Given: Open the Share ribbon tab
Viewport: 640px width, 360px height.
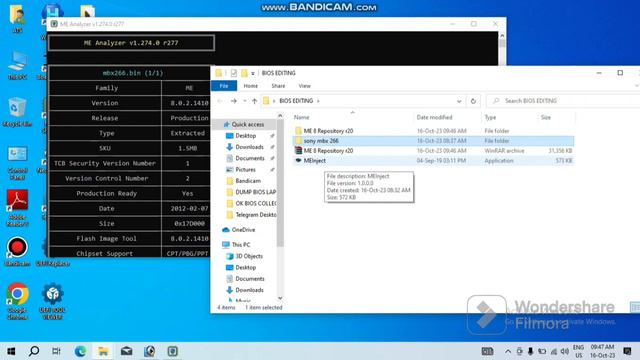Looking at the screenshot, I should click(x=278, y=86).
